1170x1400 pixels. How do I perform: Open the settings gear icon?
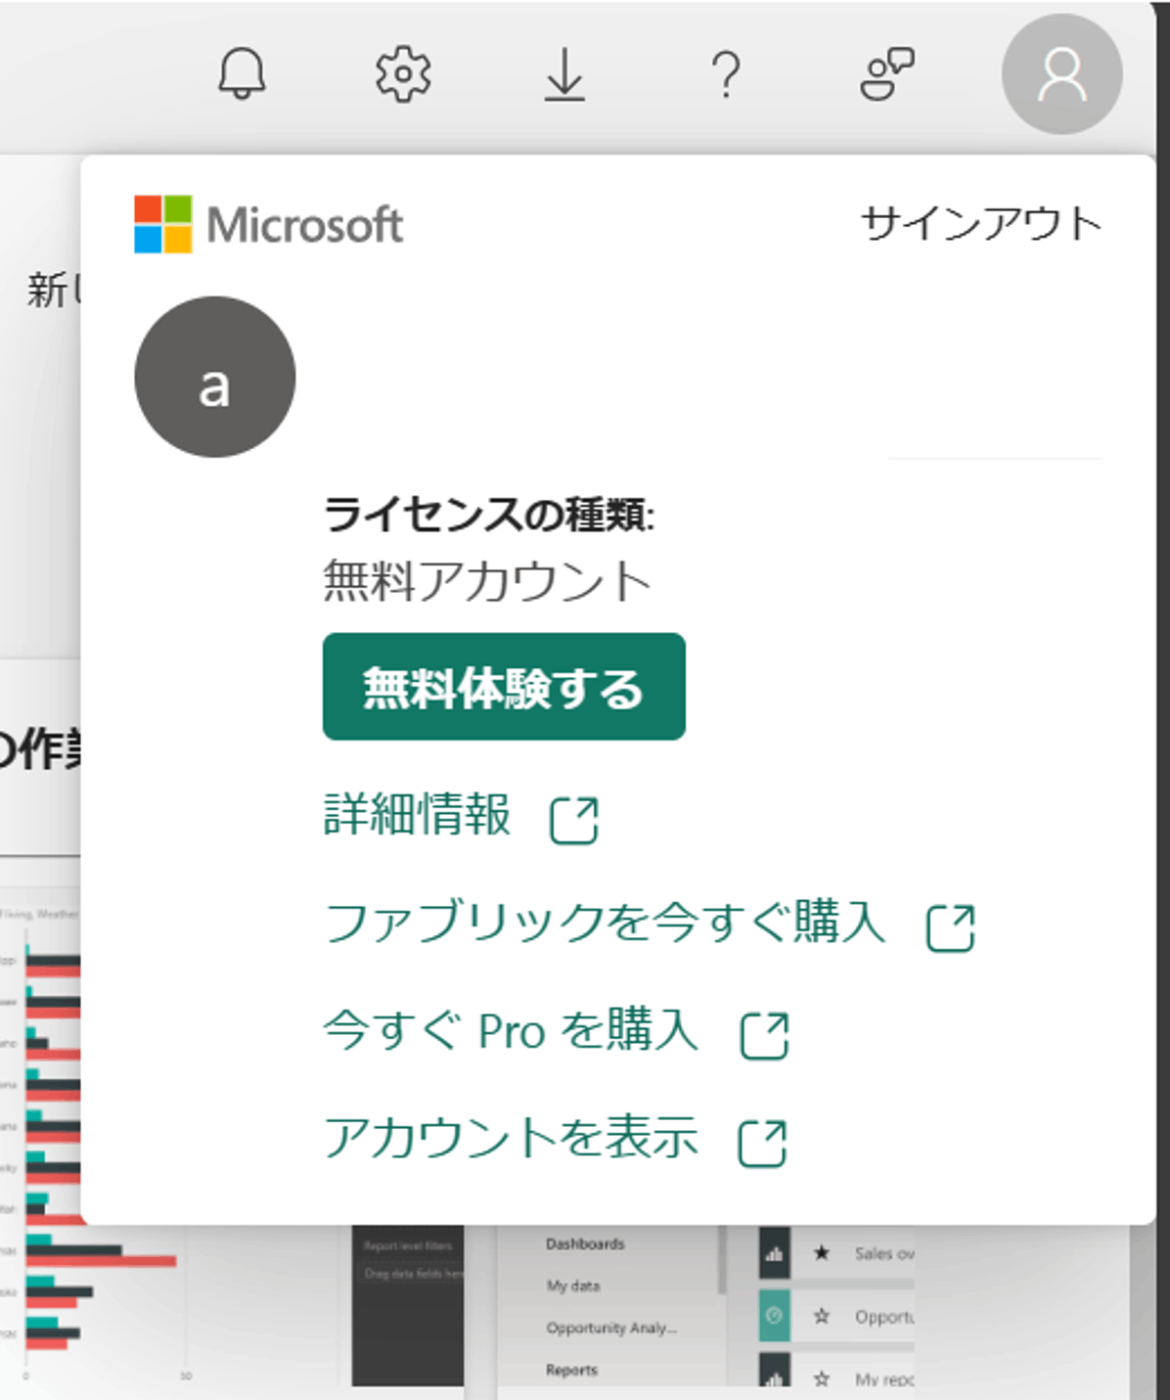tap(403, 74)
